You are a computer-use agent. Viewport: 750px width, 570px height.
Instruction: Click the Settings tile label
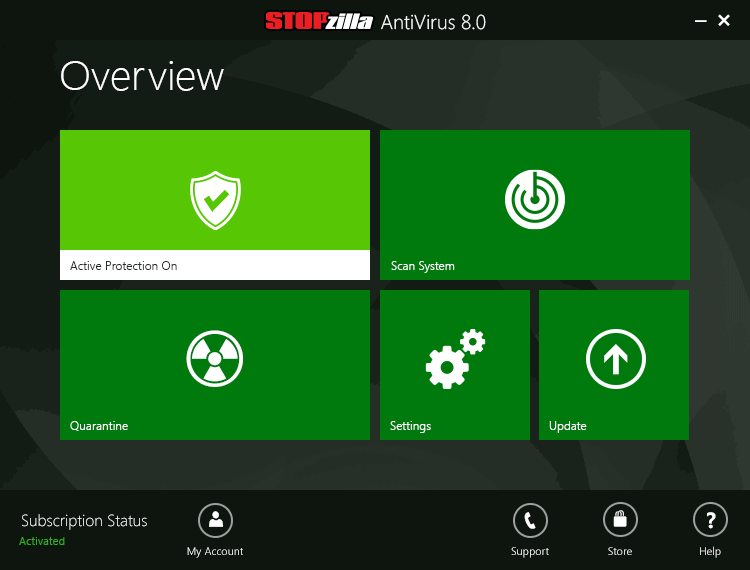click(x=410, y=426)
